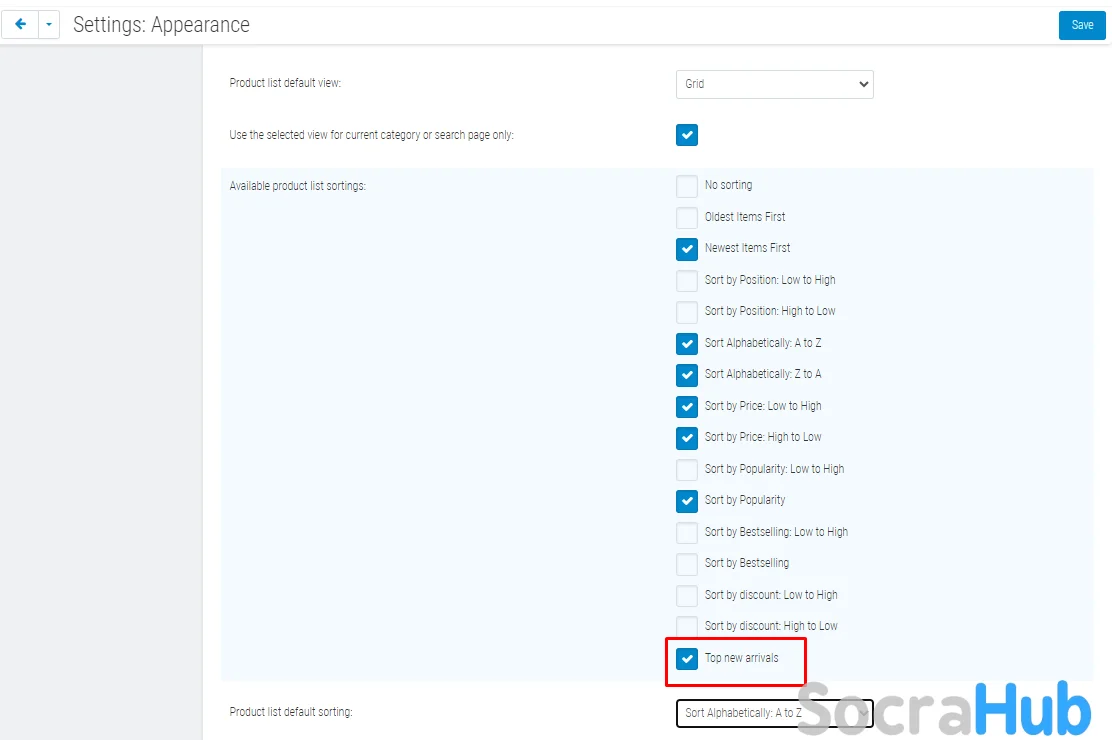Uncheck use selected view for current category
1112x740 pixels.
(687, 135)
